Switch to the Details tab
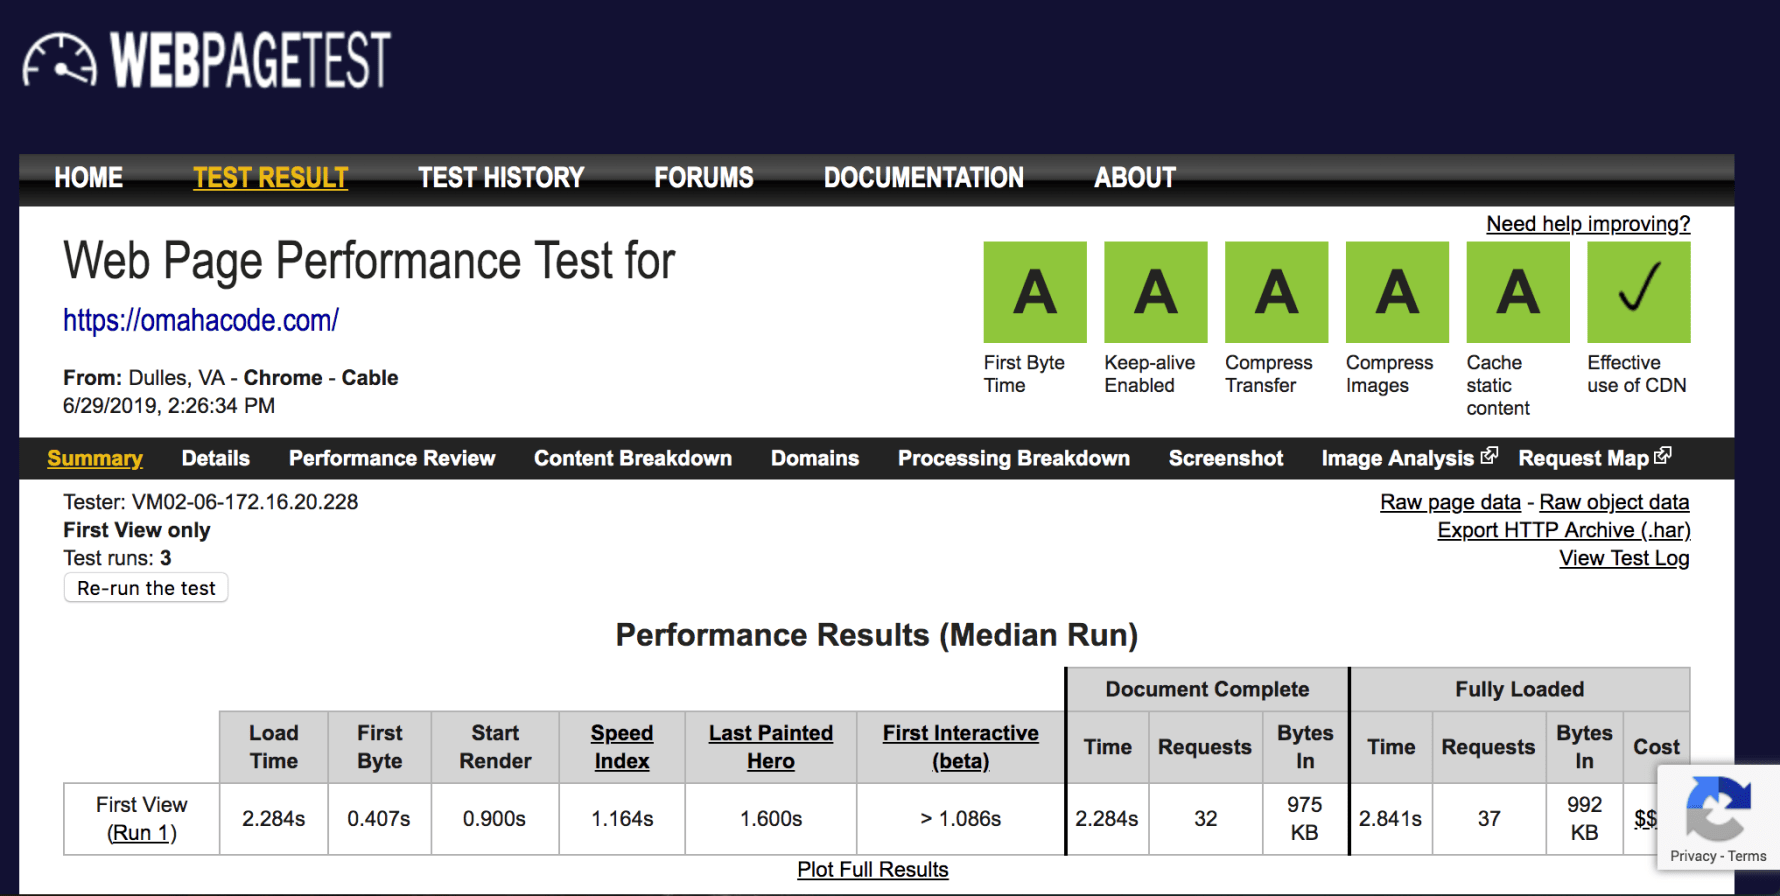 click(x=216, y=458)
